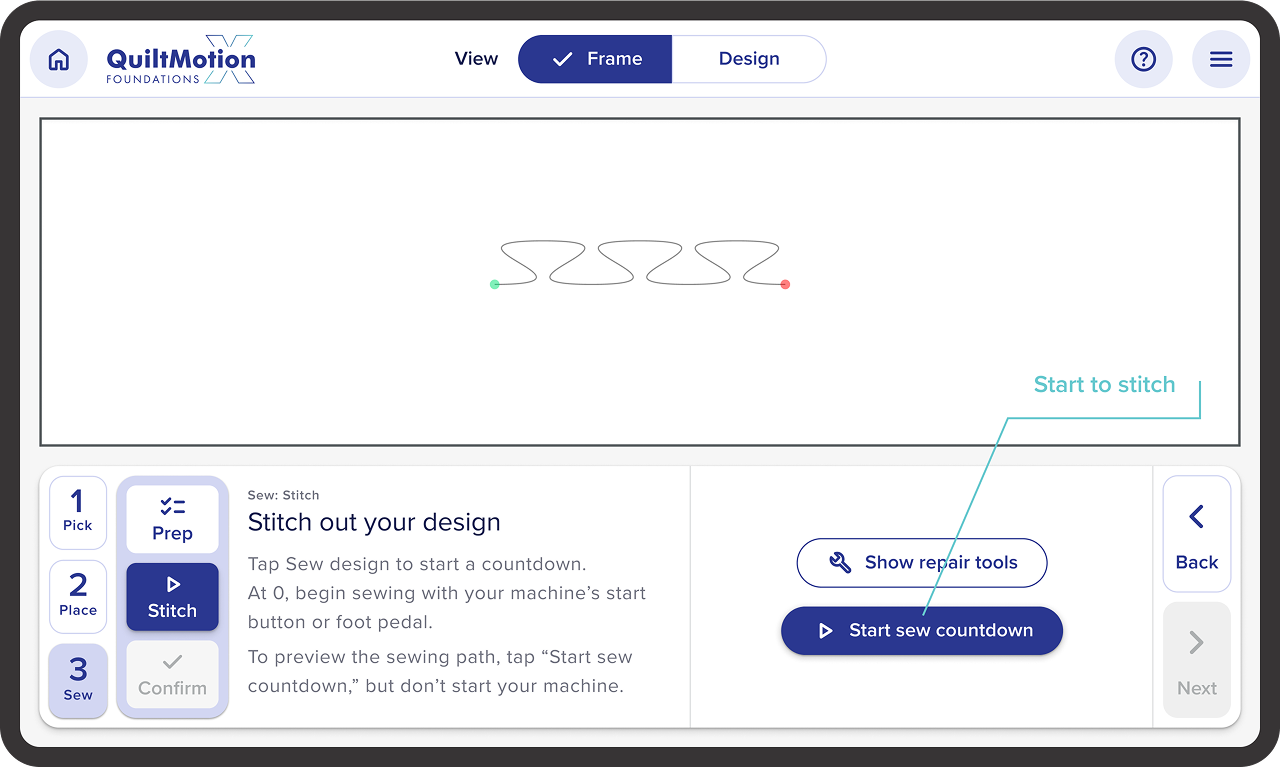The width and height of the screenshot is (1280, 767).
Task: Click the play icon in Start sew countdown
Action: pos(826,631)
